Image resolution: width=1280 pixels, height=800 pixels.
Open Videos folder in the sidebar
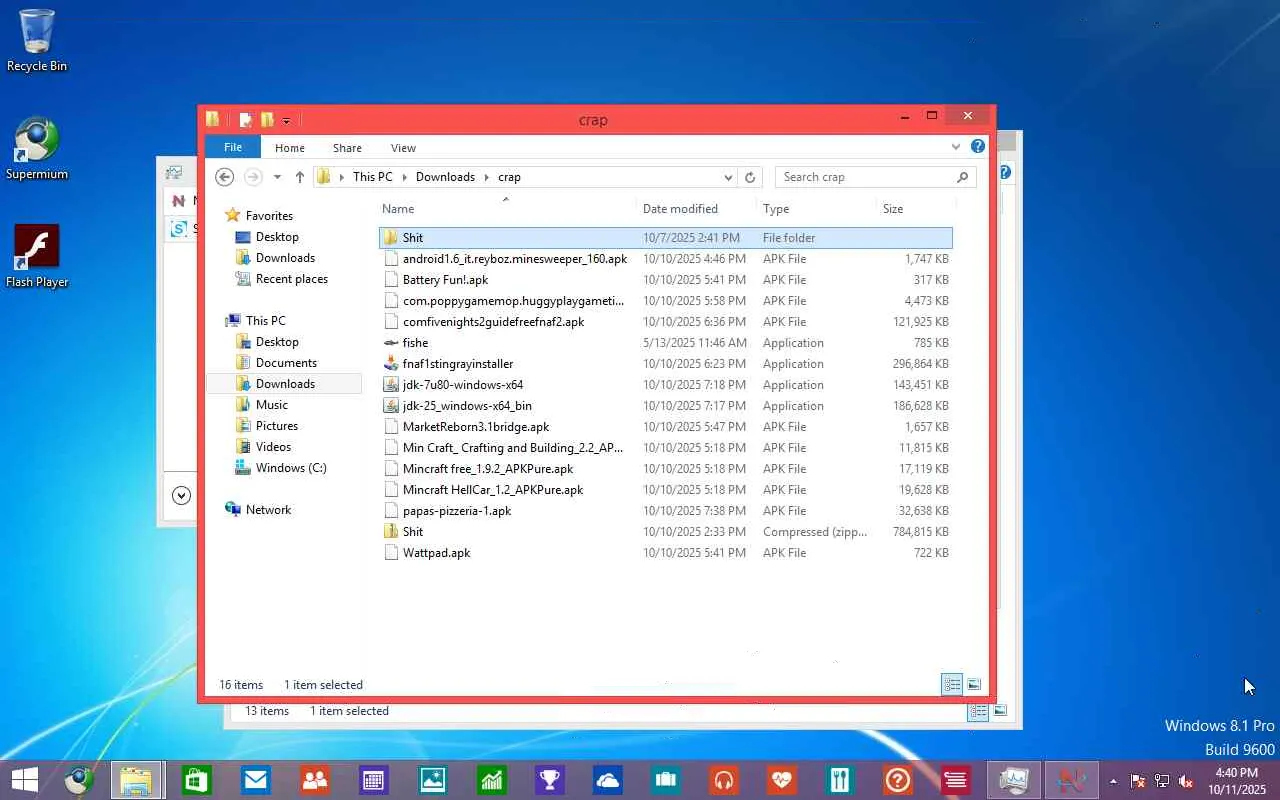(x=273, y=447)
